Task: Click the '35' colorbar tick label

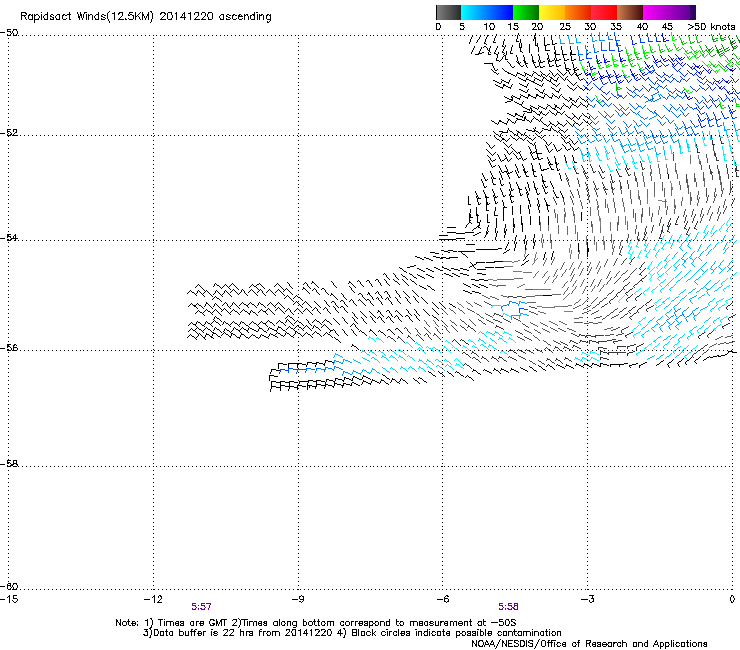Action: pyautogui.click(x=616, y=27)
